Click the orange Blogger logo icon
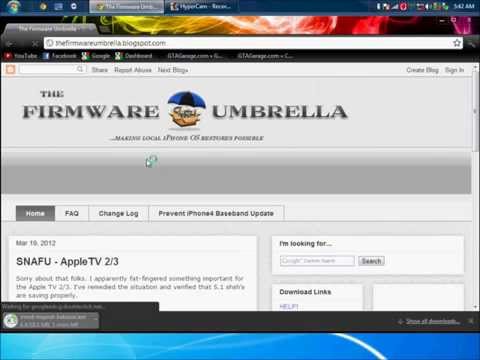 [11, 70]
